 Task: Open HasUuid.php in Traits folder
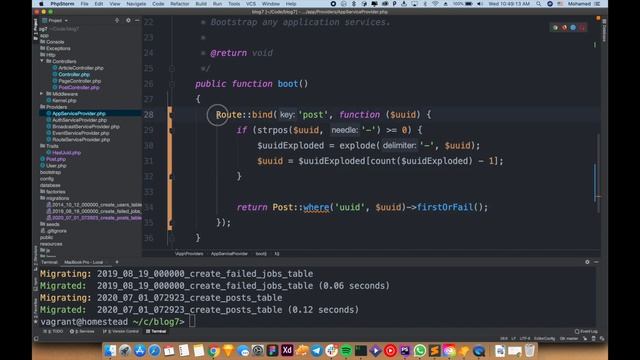coord(66,153)
